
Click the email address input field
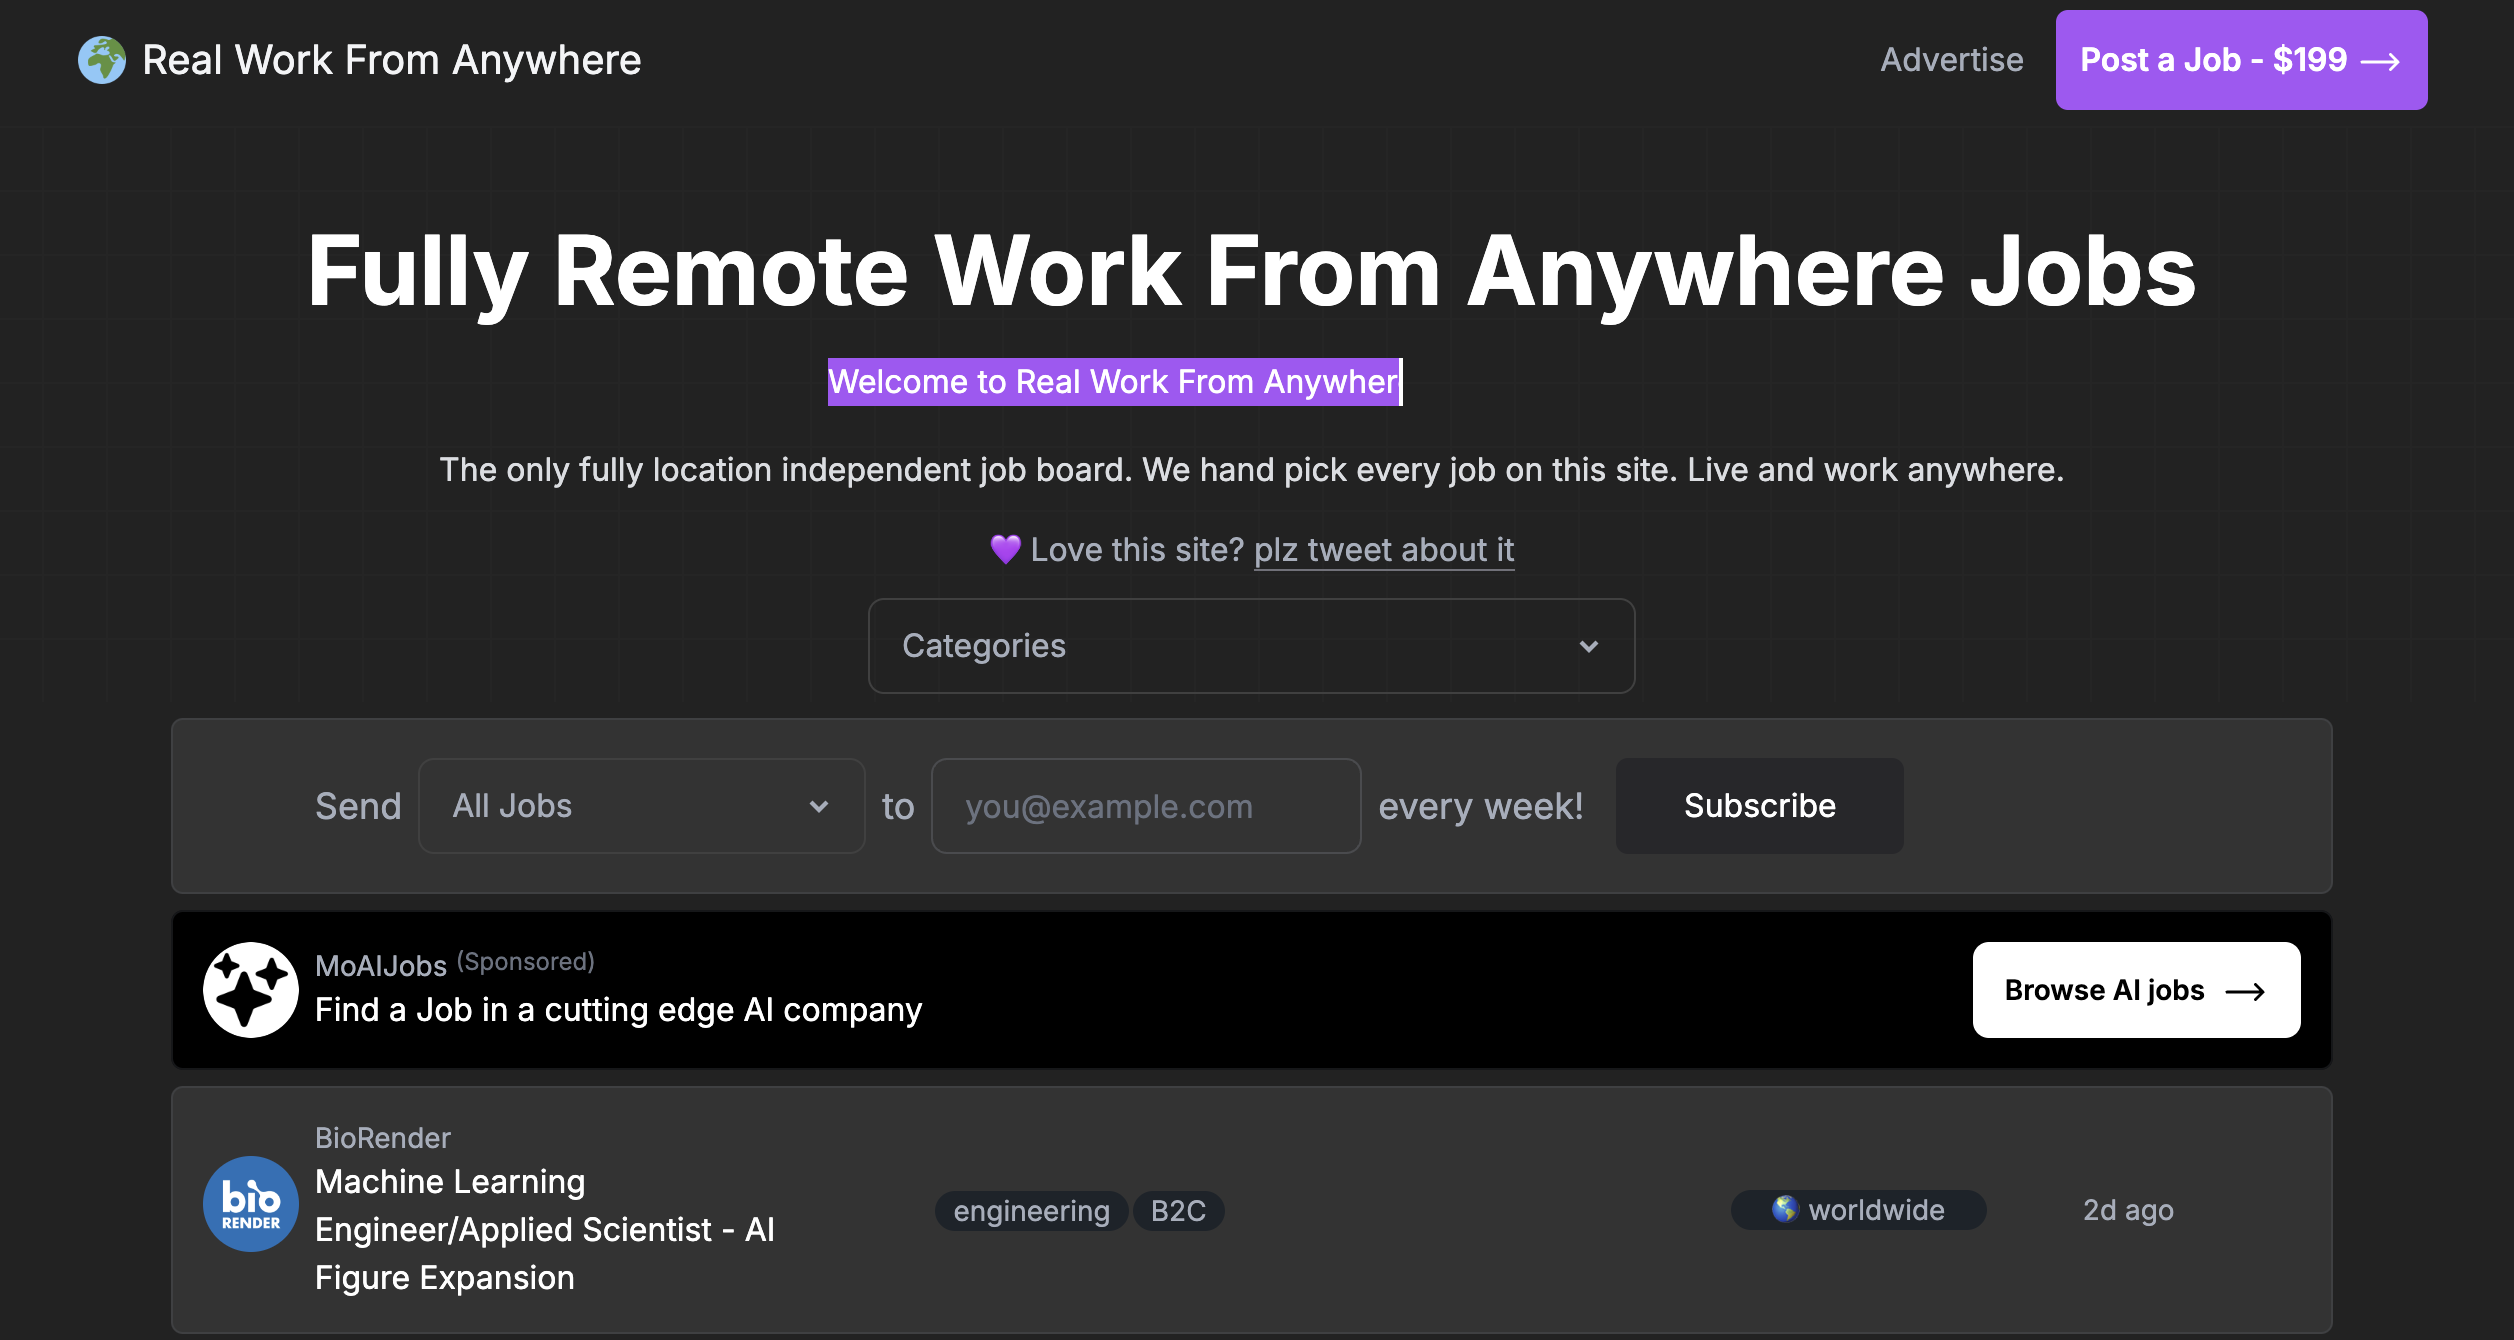[x=1145, y=806]
